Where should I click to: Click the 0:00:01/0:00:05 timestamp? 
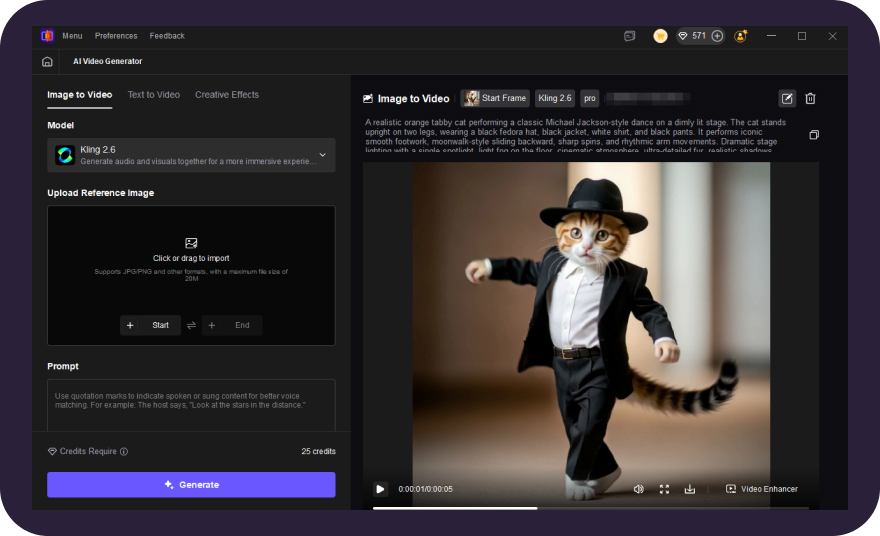point(425,489)
